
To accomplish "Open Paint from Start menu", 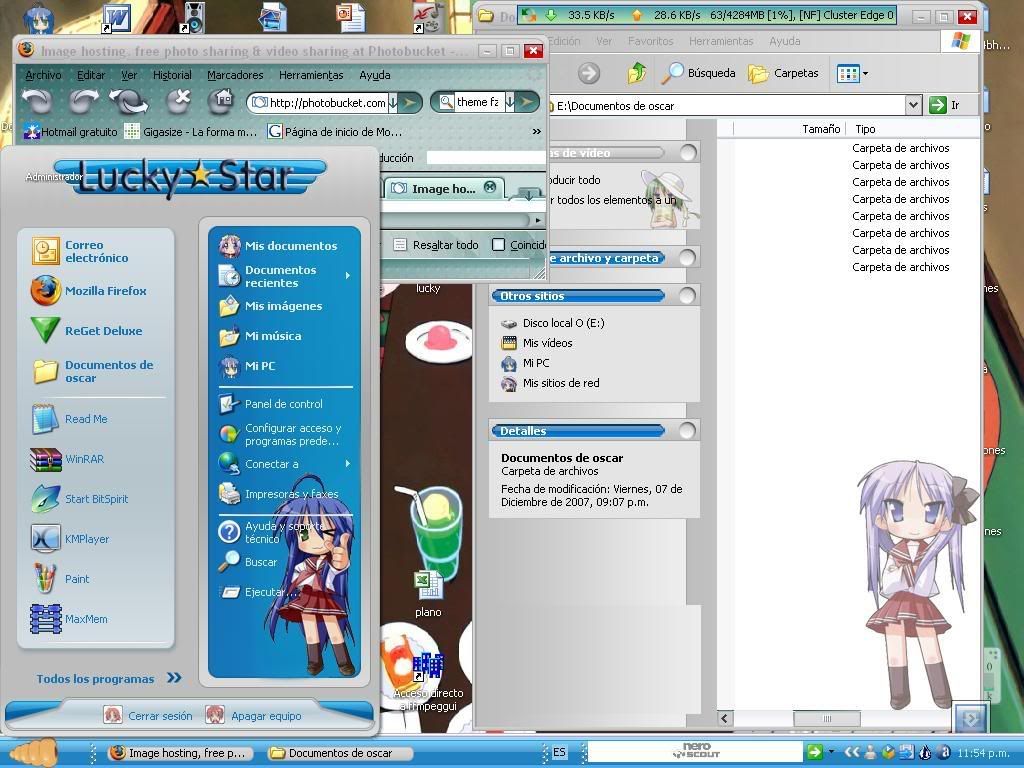I will (60, 579).
